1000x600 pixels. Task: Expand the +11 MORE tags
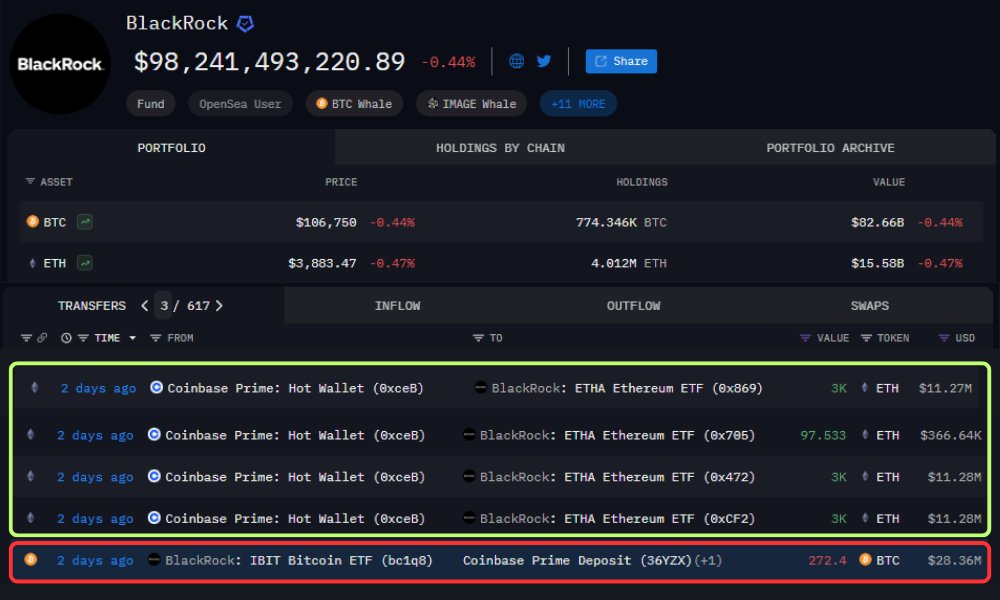[x=578, y=103]
